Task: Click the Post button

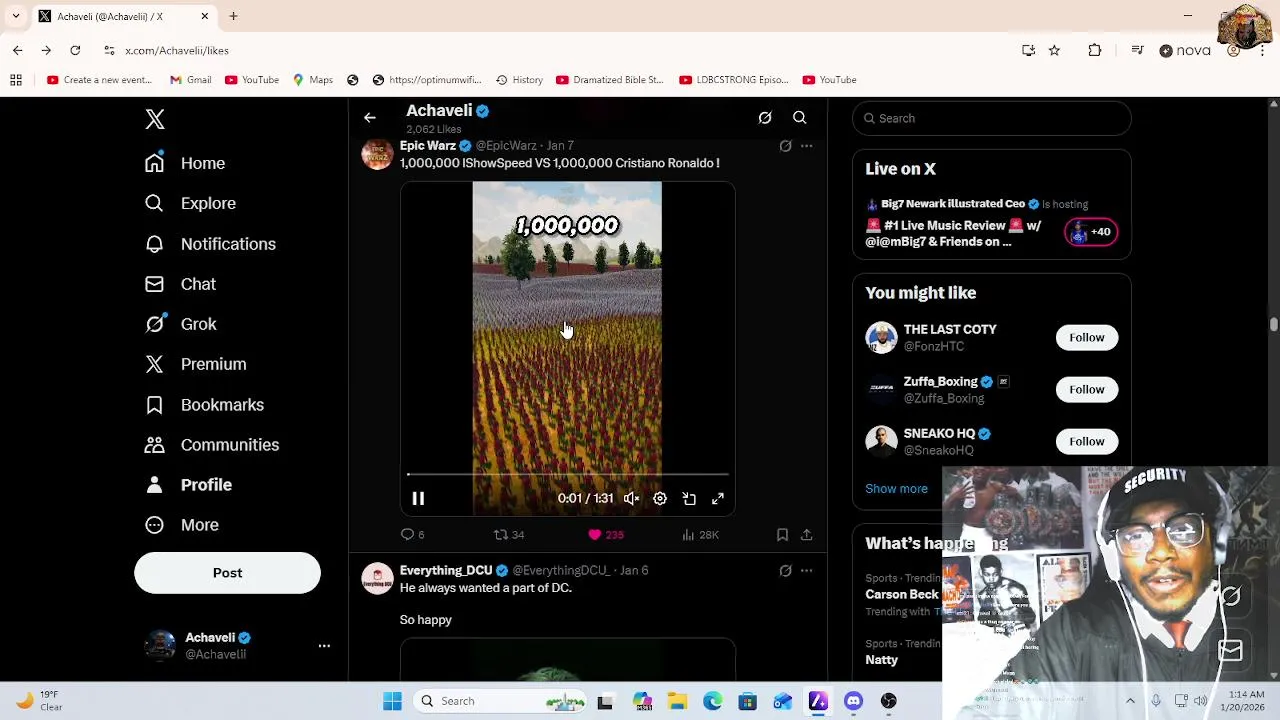Action: tap(227, 573)
